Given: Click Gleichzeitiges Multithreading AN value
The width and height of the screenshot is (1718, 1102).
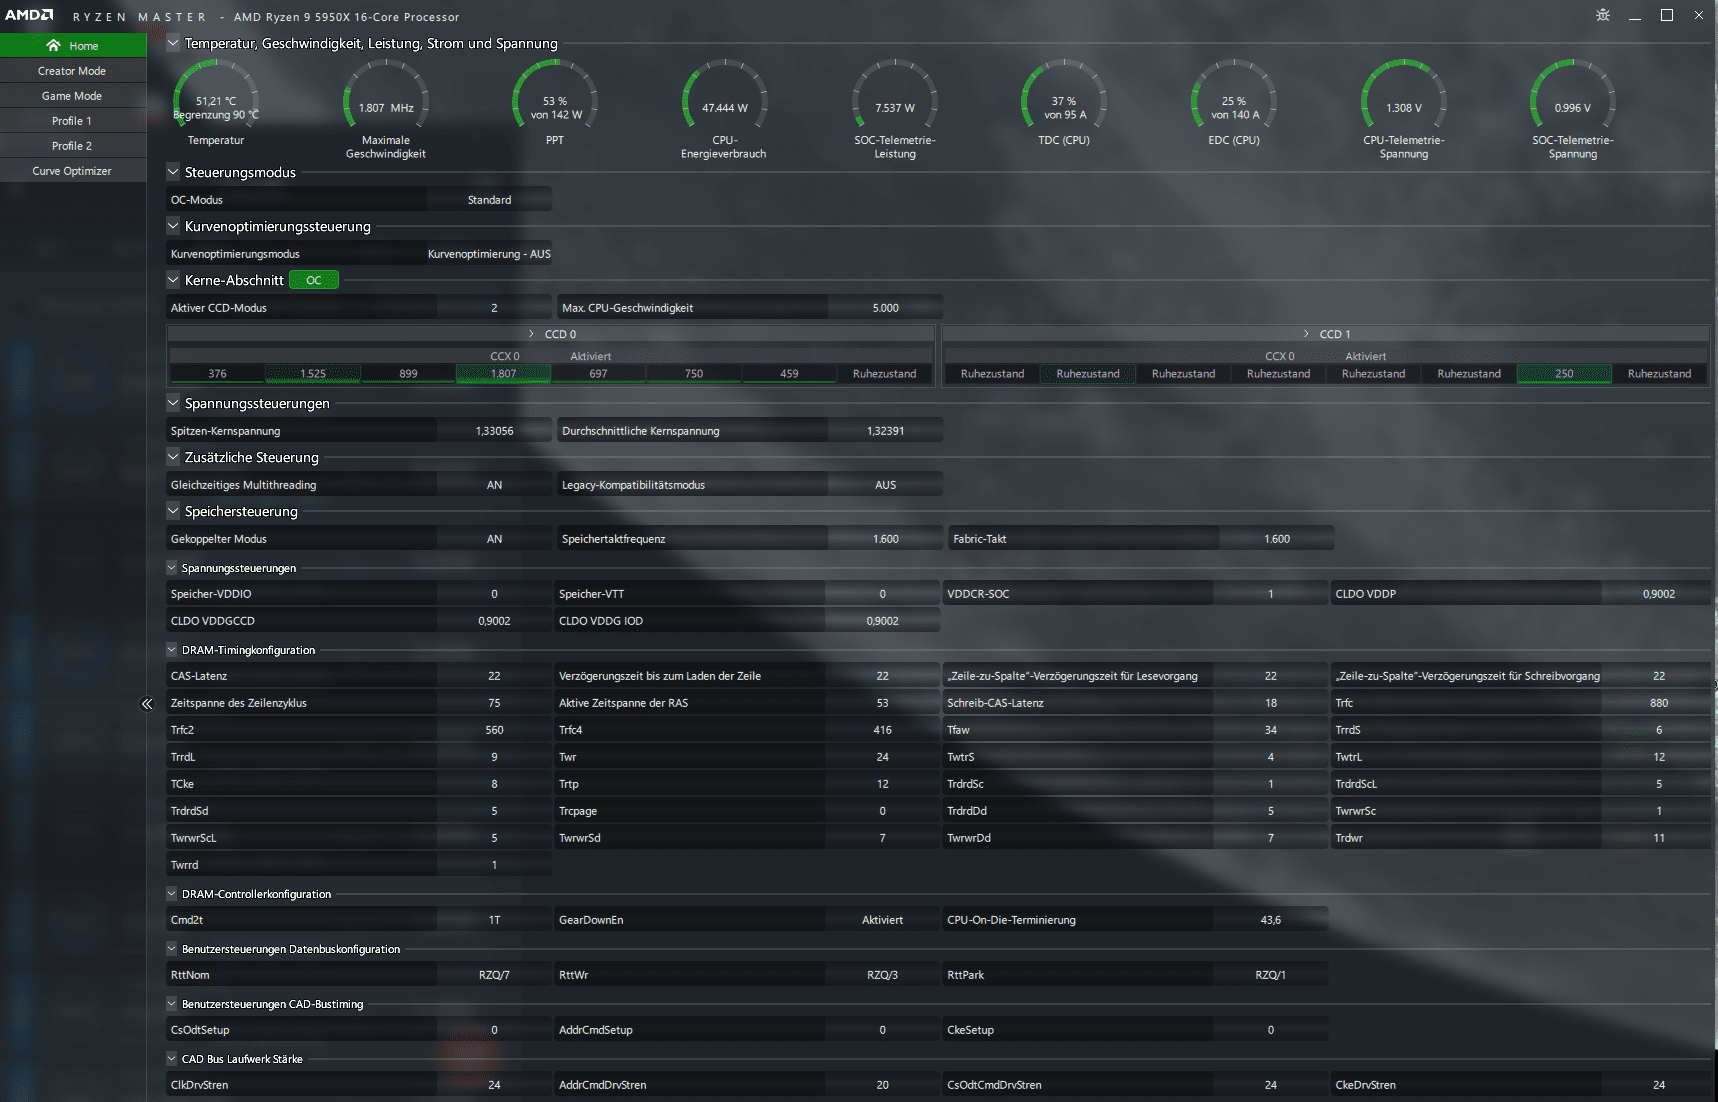Looking at the screenshot, I should (495, 485).
